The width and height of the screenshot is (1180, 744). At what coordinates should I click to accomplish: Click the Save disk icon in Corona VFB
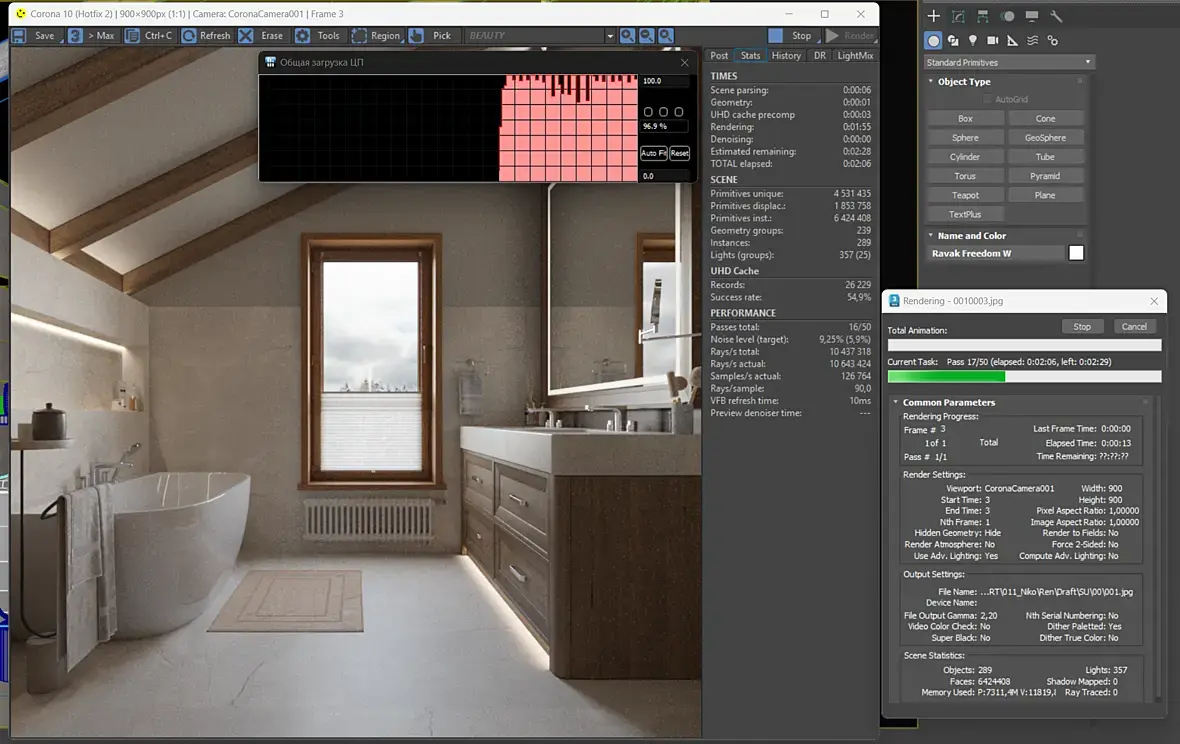pos(20,35)
